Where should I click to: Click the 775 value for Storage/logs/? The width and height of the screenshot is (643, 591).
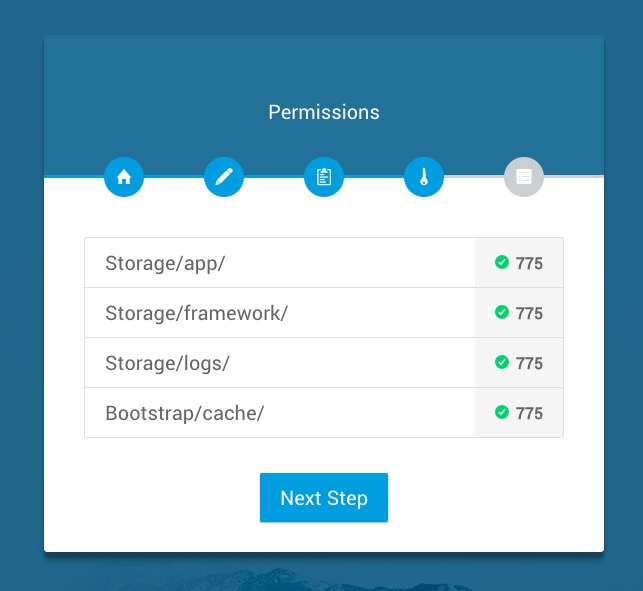pos(529,364)
